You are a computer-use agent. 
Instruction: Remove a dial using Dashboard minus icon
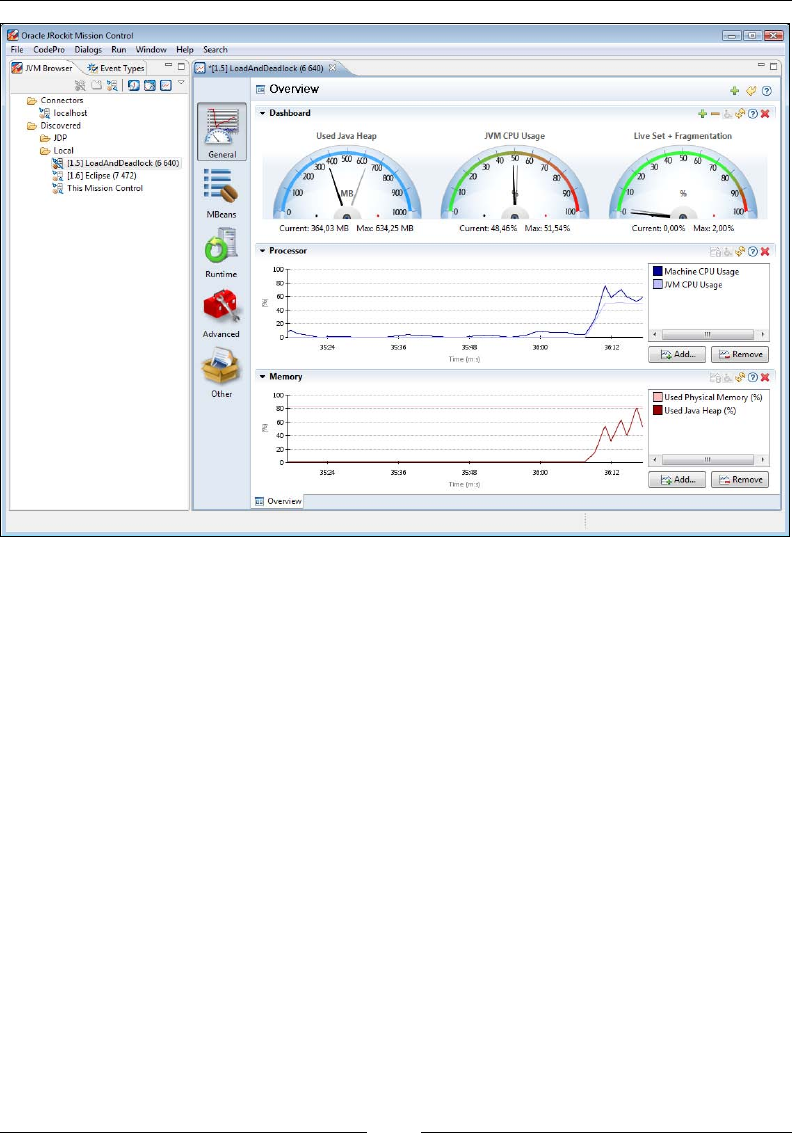click(715, 114)
